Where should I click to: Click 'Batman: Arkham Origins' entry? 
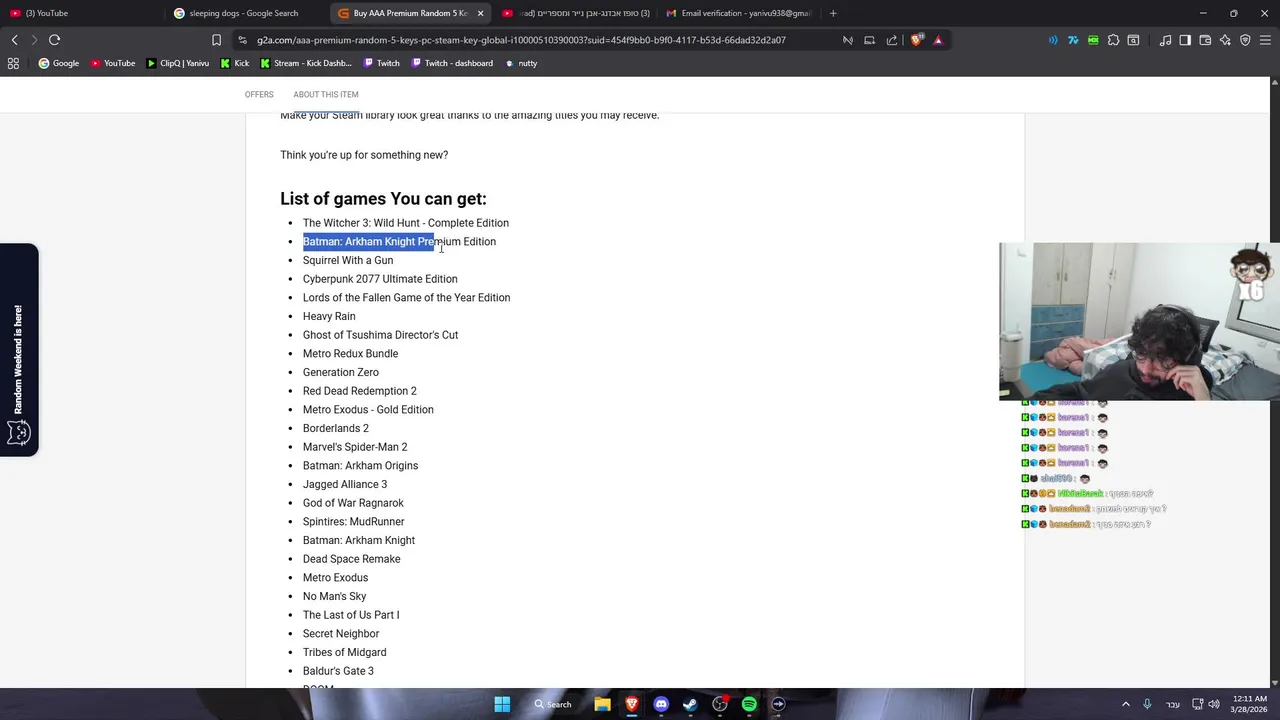point(360,466)
